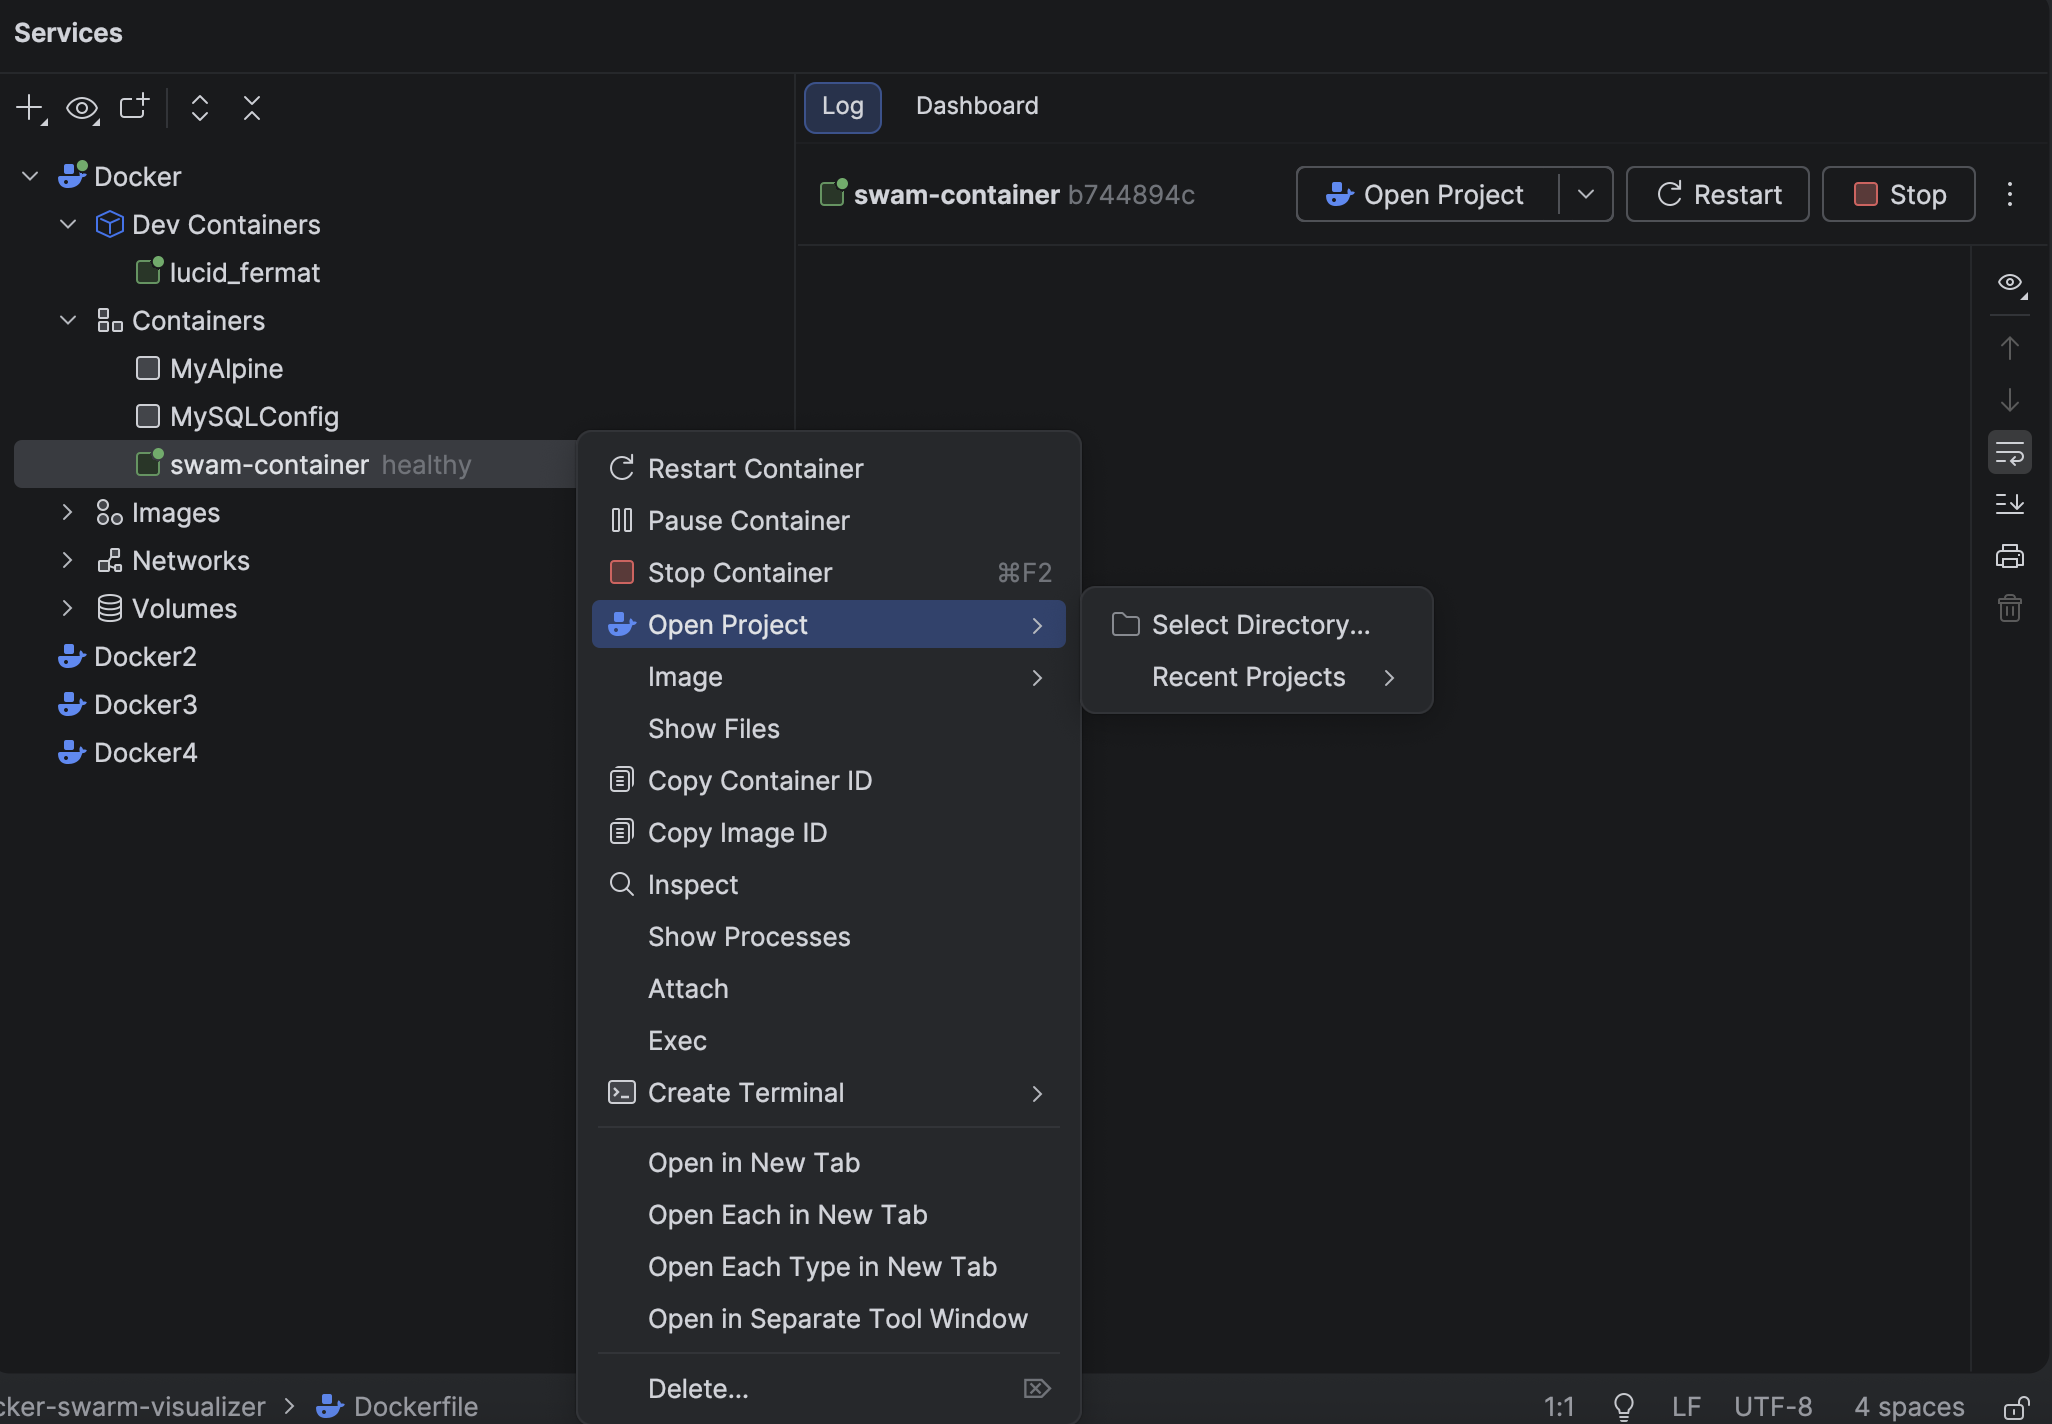Screen dimensions: 2052x1424
Task: Switch to the Dashboard tab
Action: [x=977, y=106]
